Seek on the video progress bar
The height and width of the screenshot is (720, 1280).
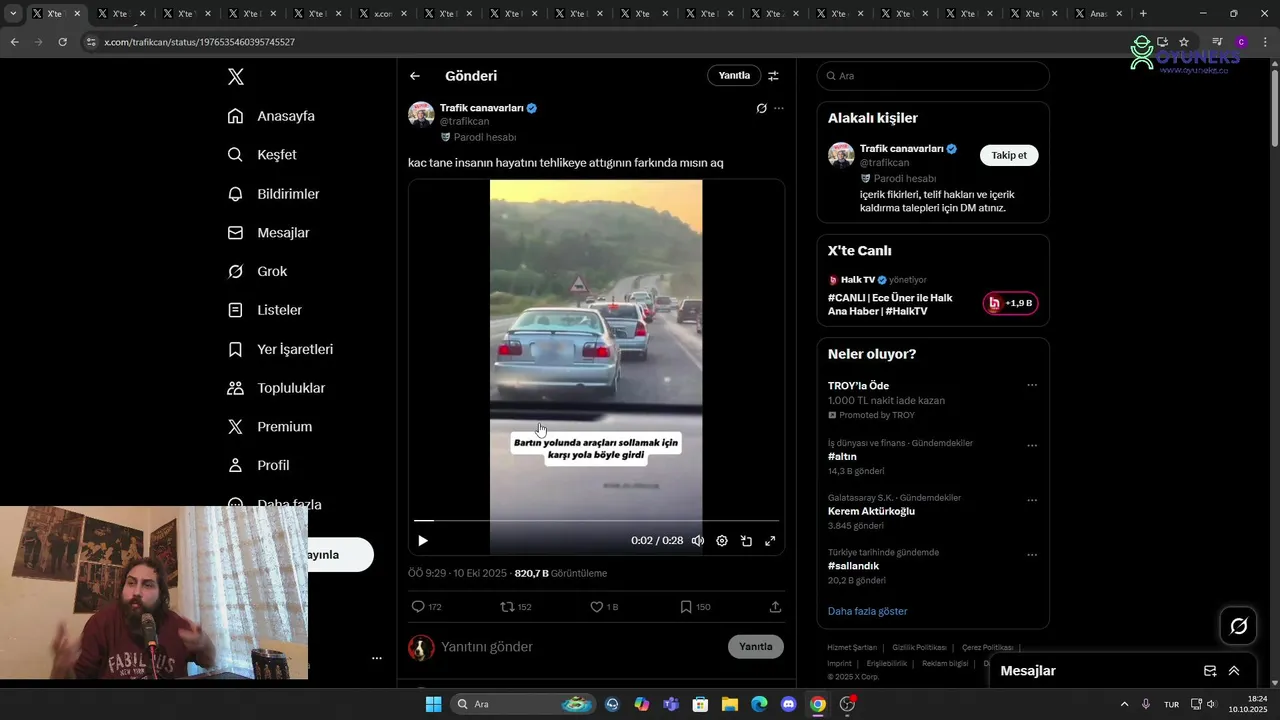596,521
